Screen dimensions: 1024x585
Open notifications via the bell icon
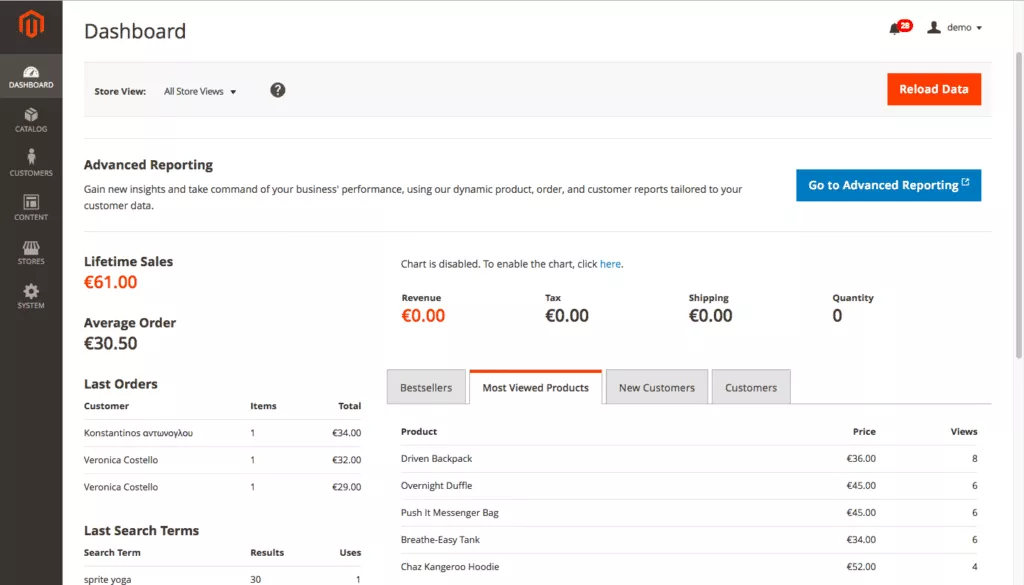point(893,27)
